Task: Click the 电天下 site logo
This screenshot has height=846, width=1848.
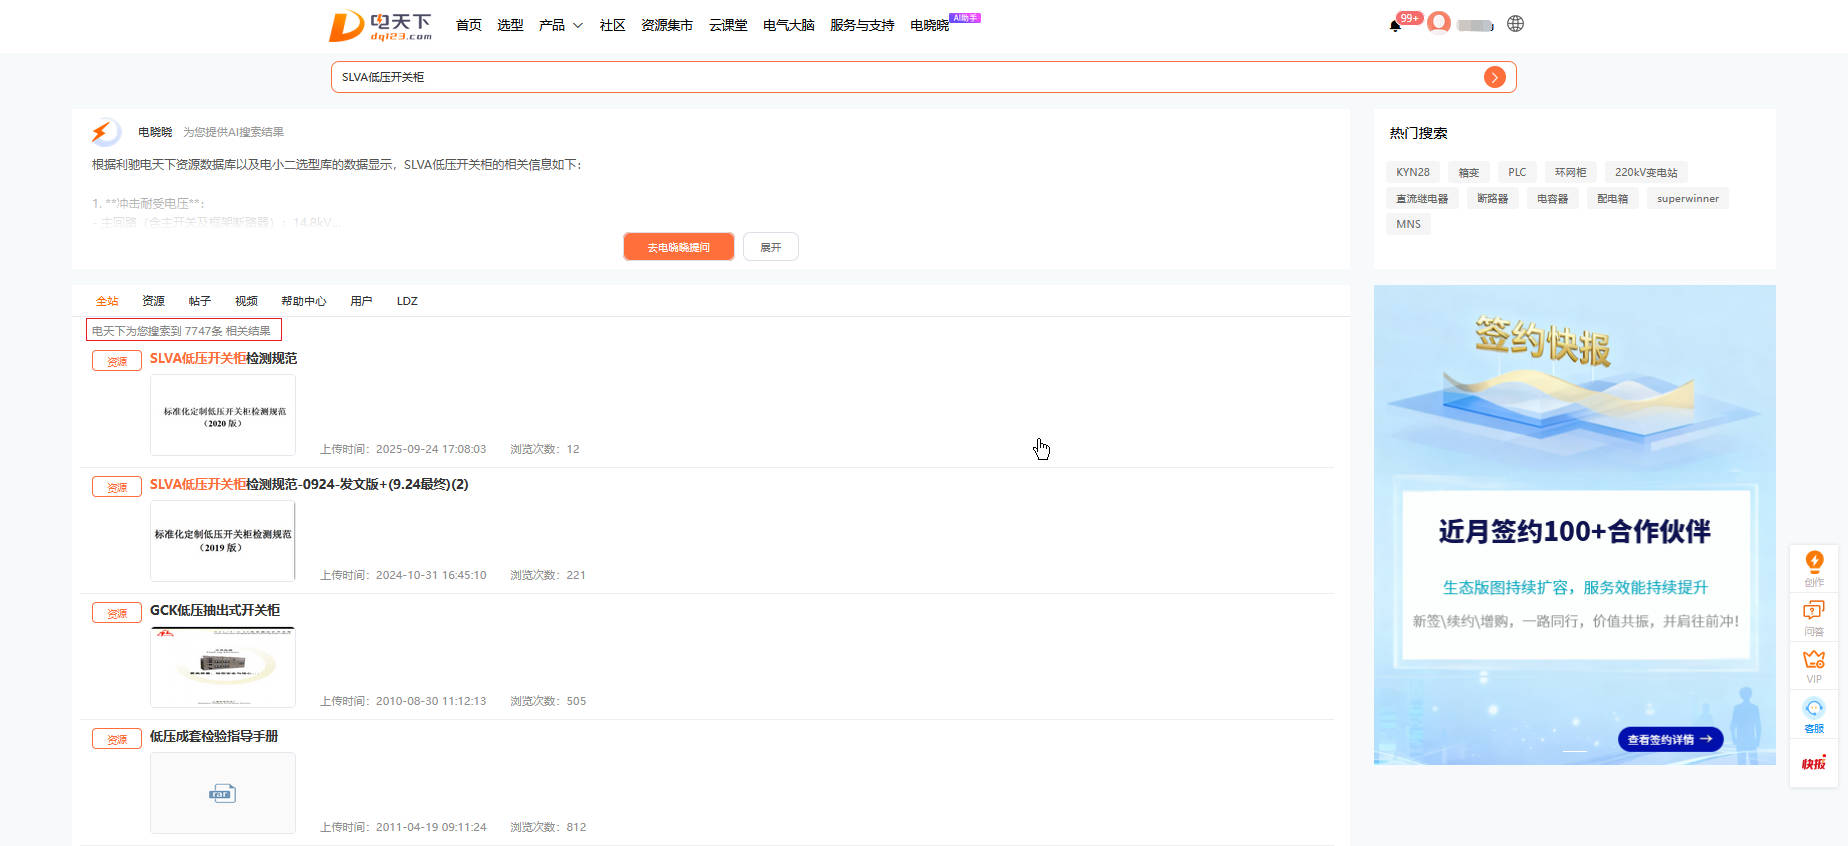Action: tap(381, 26)
